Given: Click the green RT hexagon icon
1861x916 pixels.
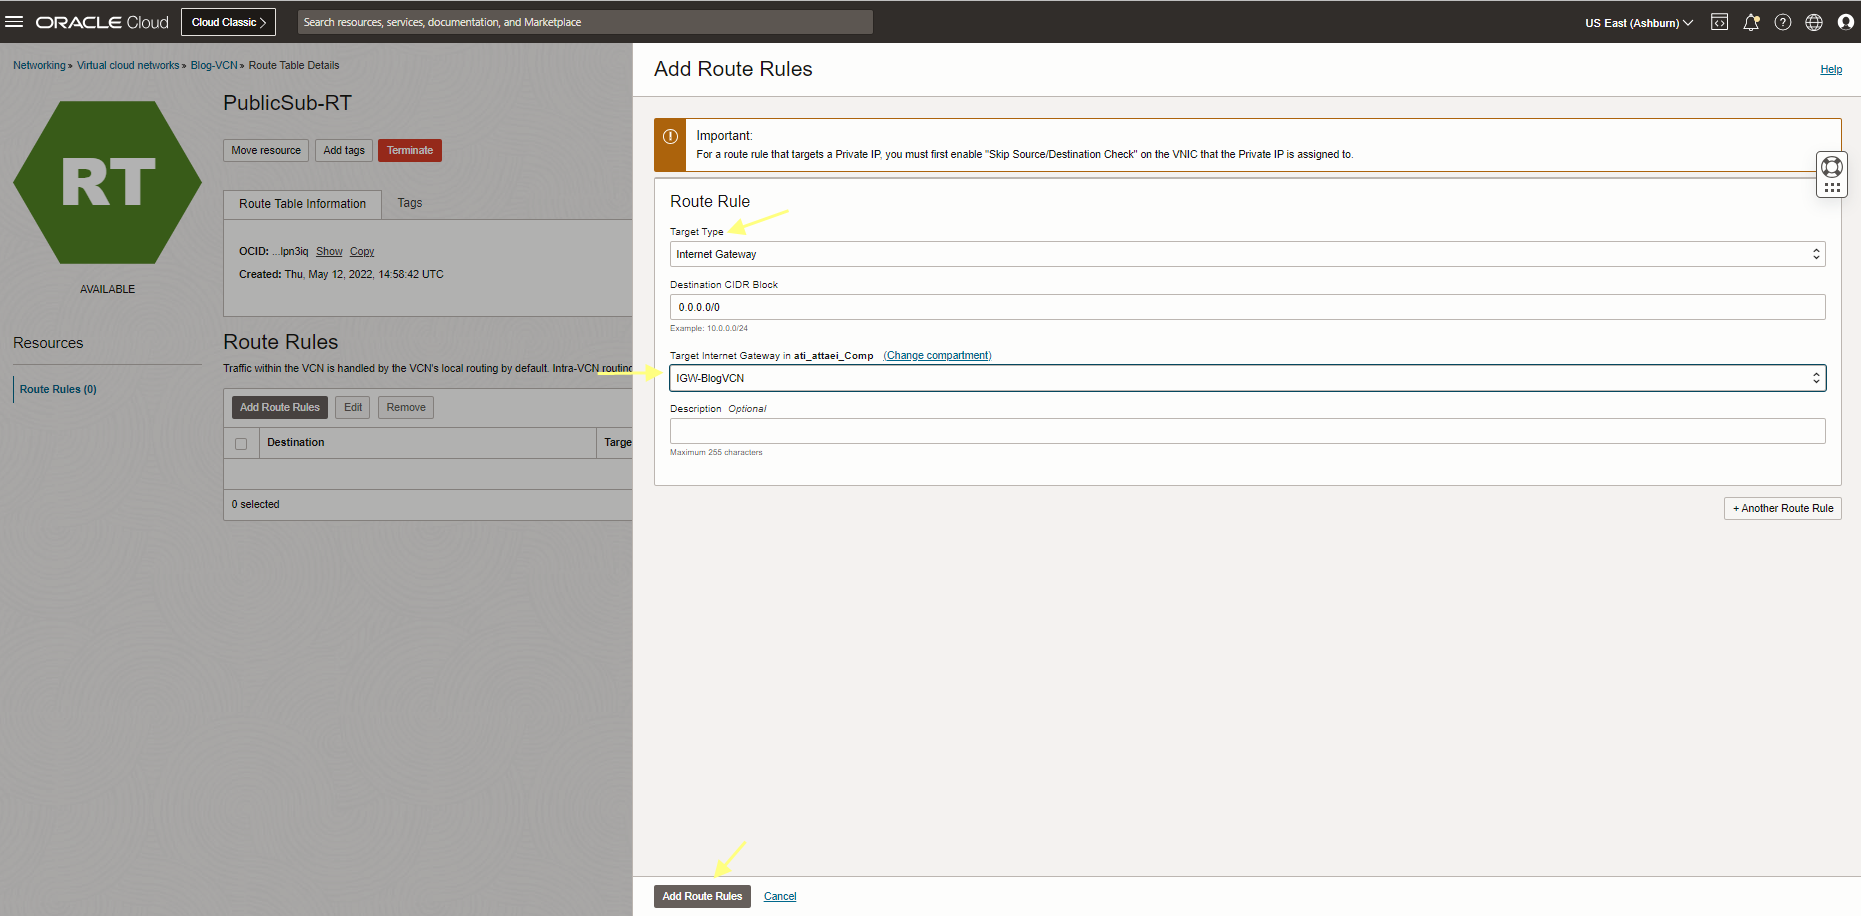Looking at the screenshot, I should pos(107,183).
